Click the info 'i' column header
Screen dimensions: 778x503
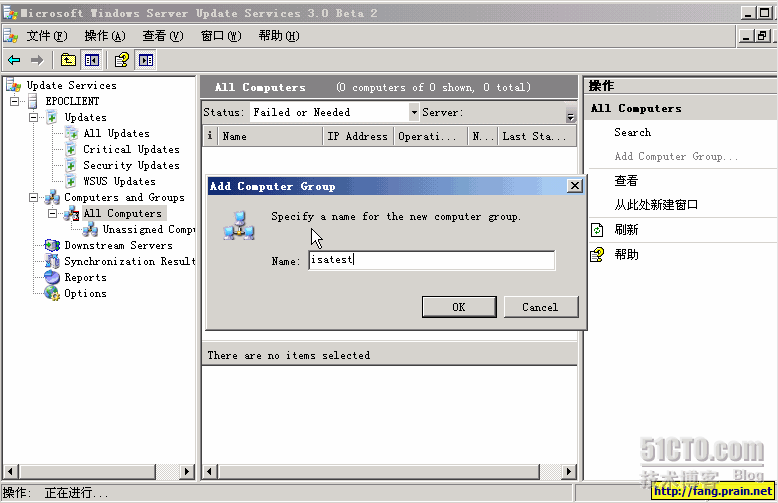coord(210,136)
